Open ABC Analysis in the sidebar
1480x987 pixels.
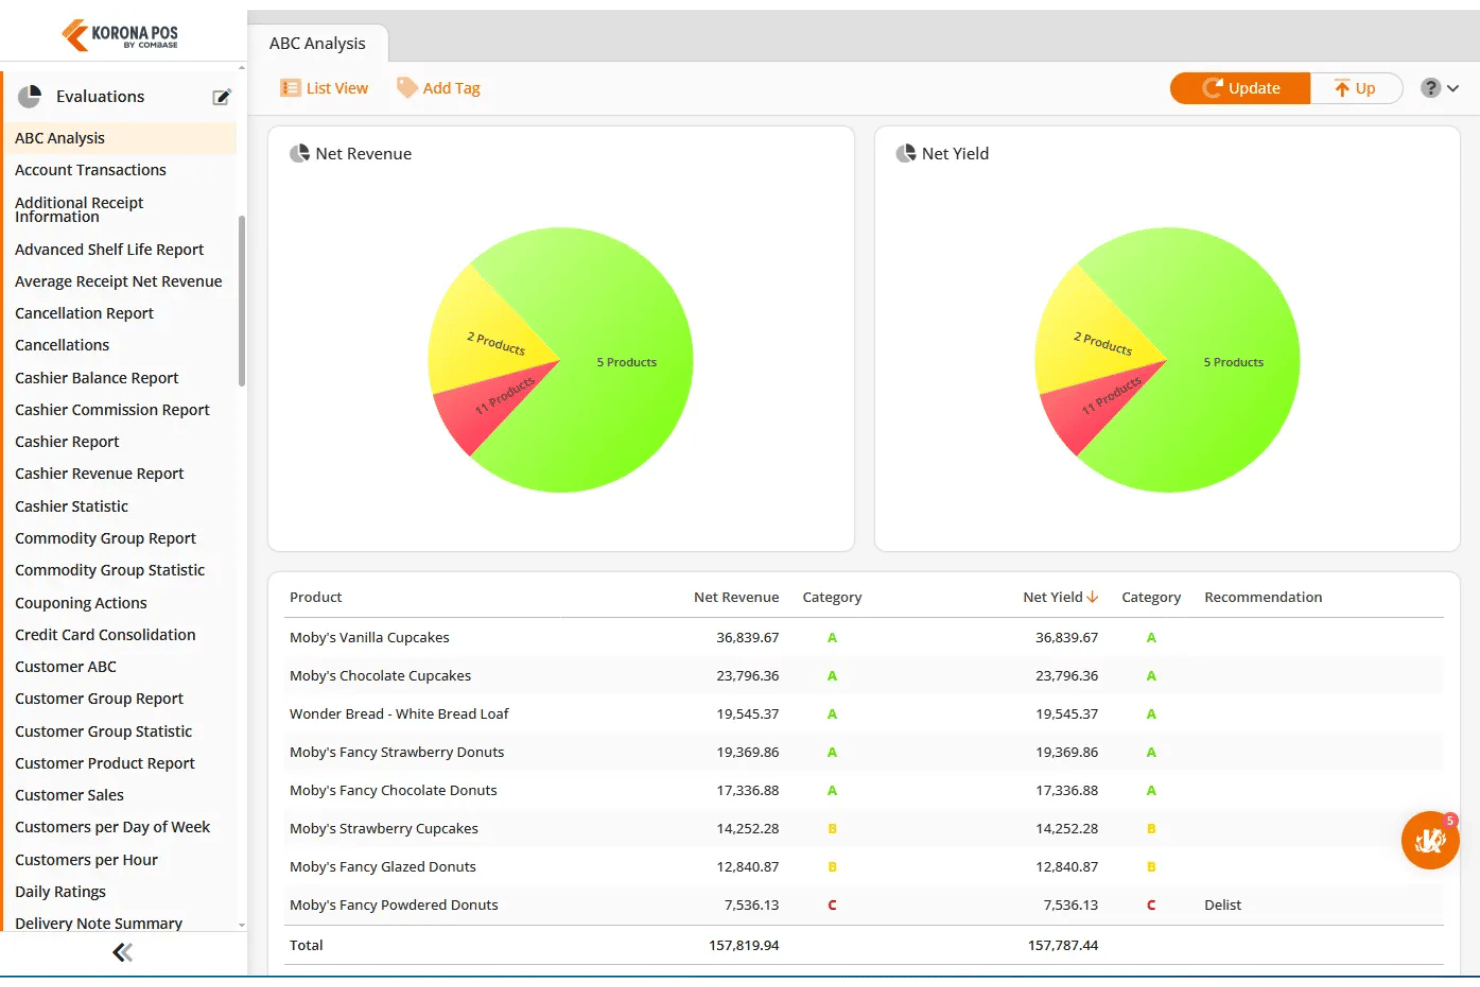[x=120, y=138]
